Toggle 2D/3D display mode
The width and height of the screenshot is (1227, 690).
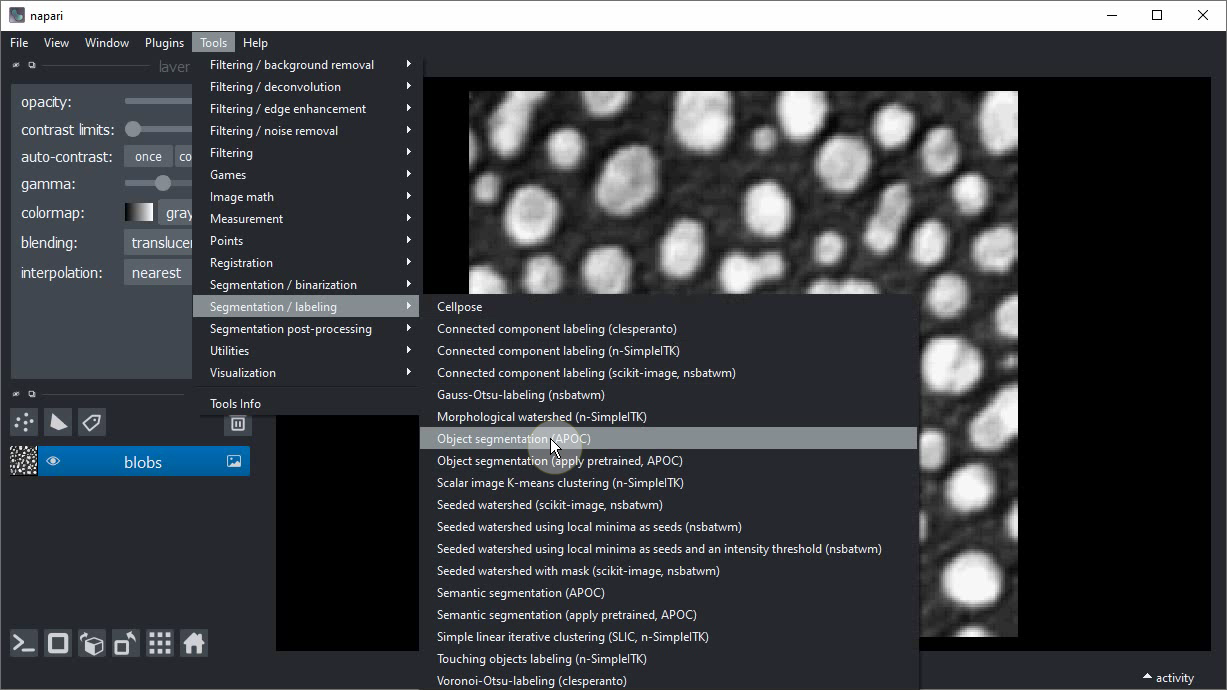[58, 644]
